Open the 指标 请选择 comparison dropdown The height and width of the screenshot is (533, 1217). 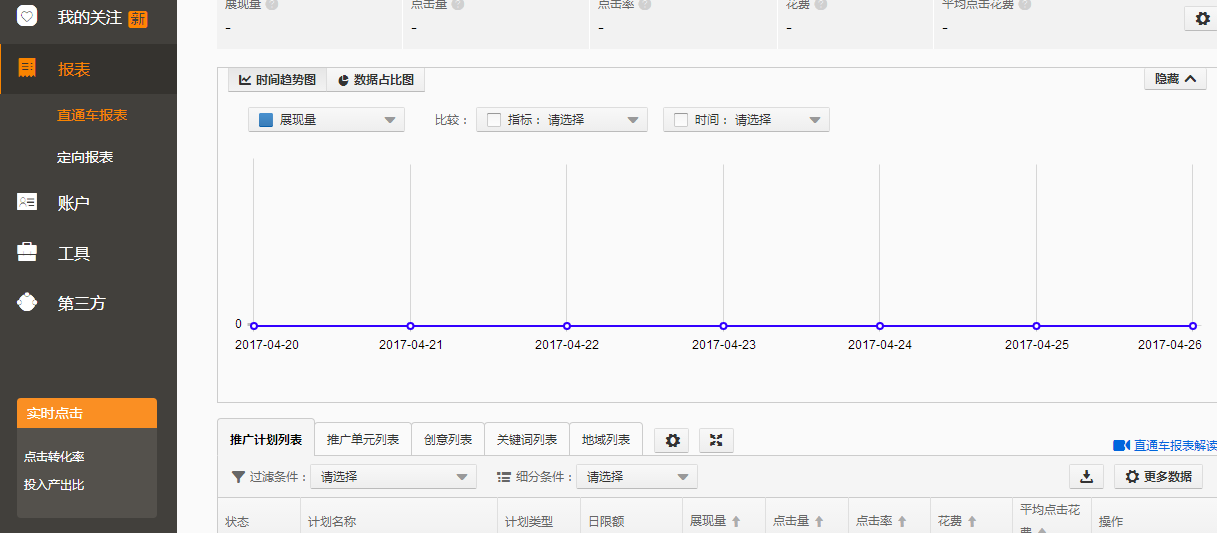(x=562, y=120)
